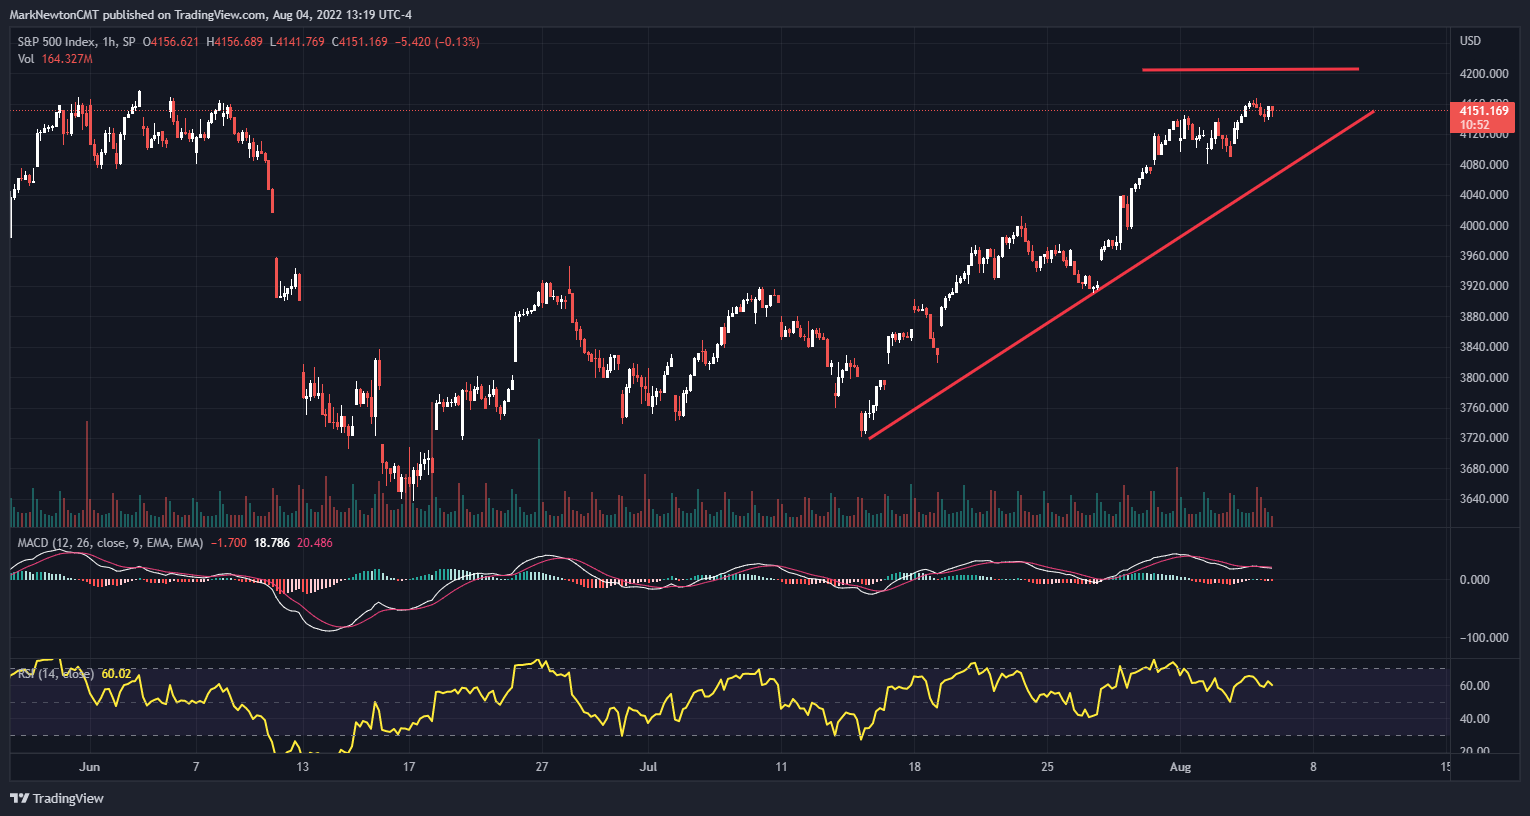Viewport: 1530px width, 816px height.
Task: Click the S&P 500 Index symbol title
Action: (57, 42)
